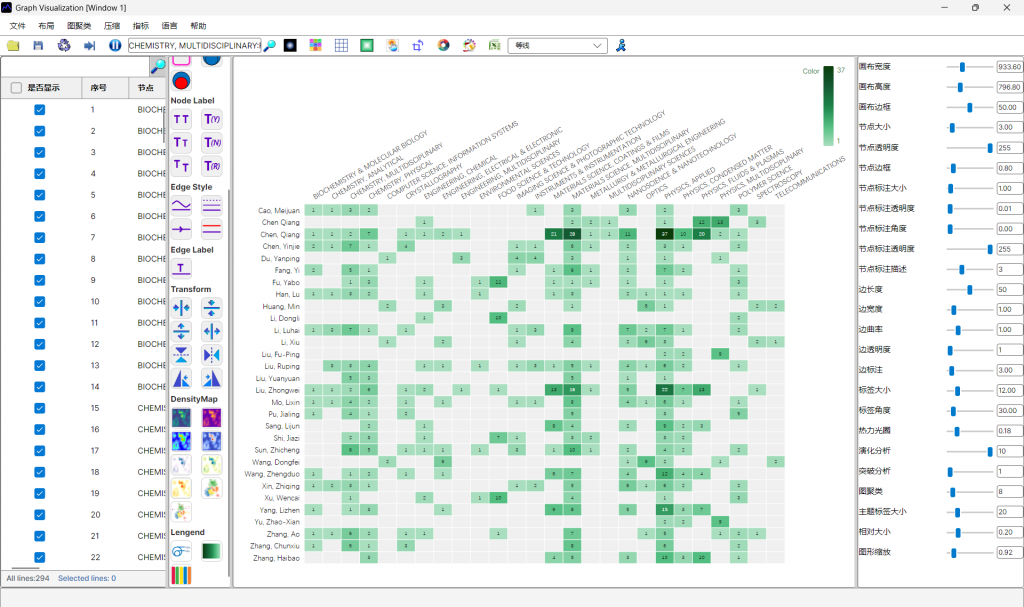Click the pause button in the toolbar
Viewport: 1024px width, 607px height.
(115, 45)
